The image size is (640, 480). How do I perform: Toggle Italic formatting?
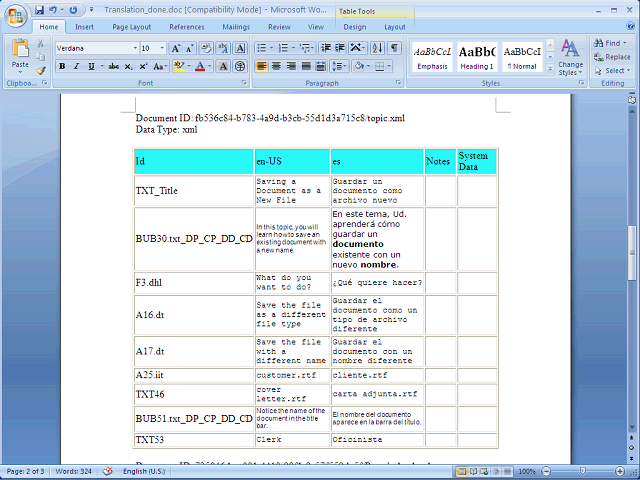[x=76, y=66]
